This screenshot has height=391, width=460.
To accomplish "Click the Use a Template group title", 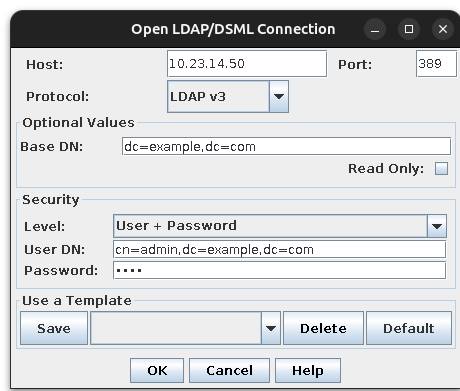I will point(77,301).
